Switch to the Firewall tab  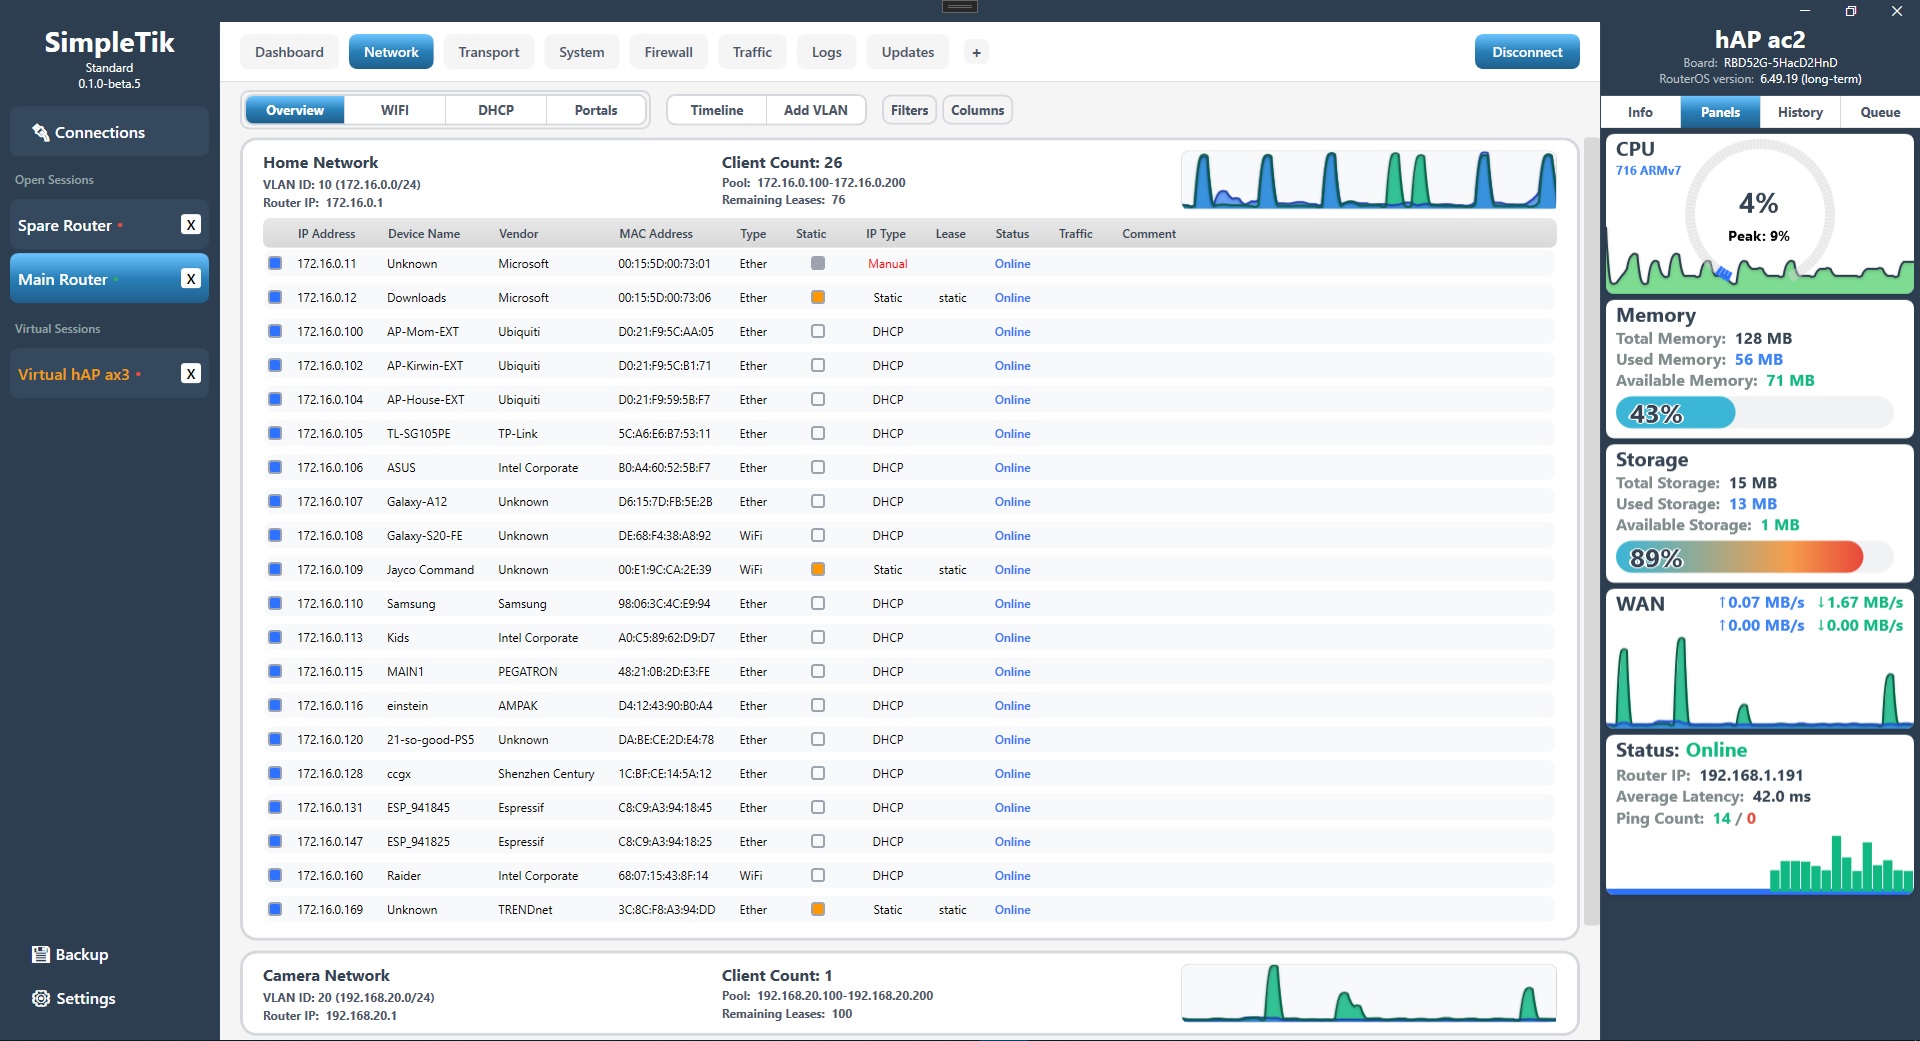pos(668,52)
